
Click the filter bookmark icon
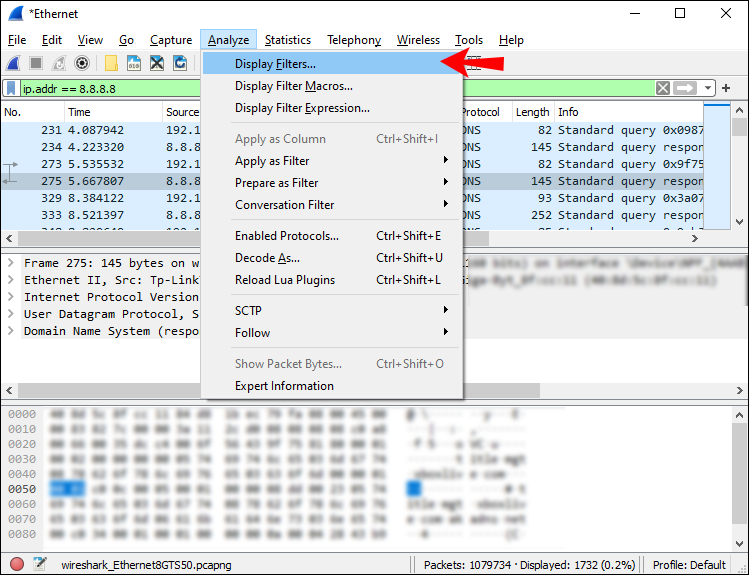coord(11,88)
